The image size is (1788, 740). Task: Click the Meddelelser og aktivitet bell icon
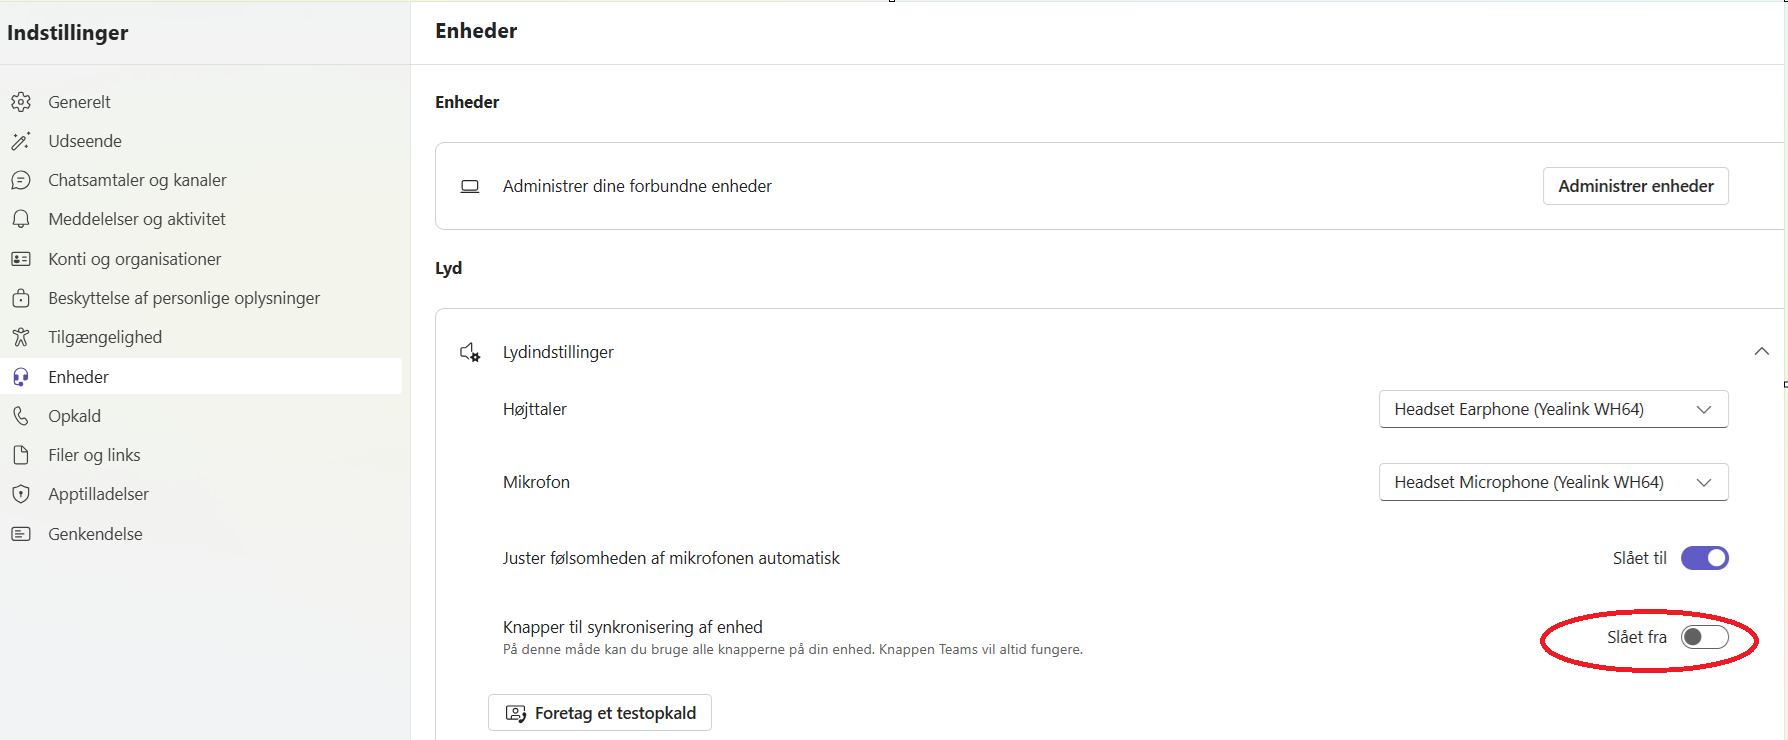click(x=21, y=219)
